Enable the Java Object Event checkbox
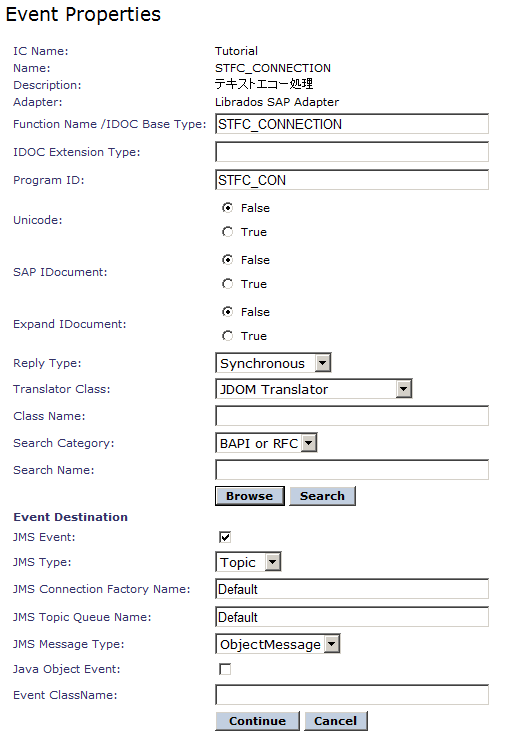Viewport: 516px width, 744px height. coord(225,669)
